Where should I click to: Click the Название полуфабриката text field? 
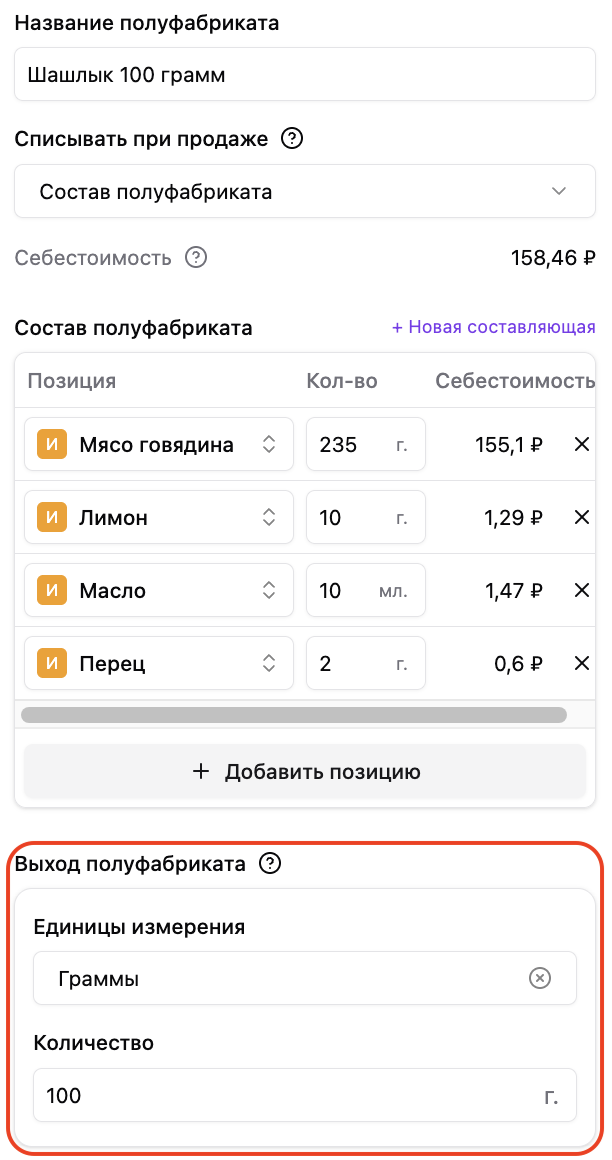click(x=305, y=74)
